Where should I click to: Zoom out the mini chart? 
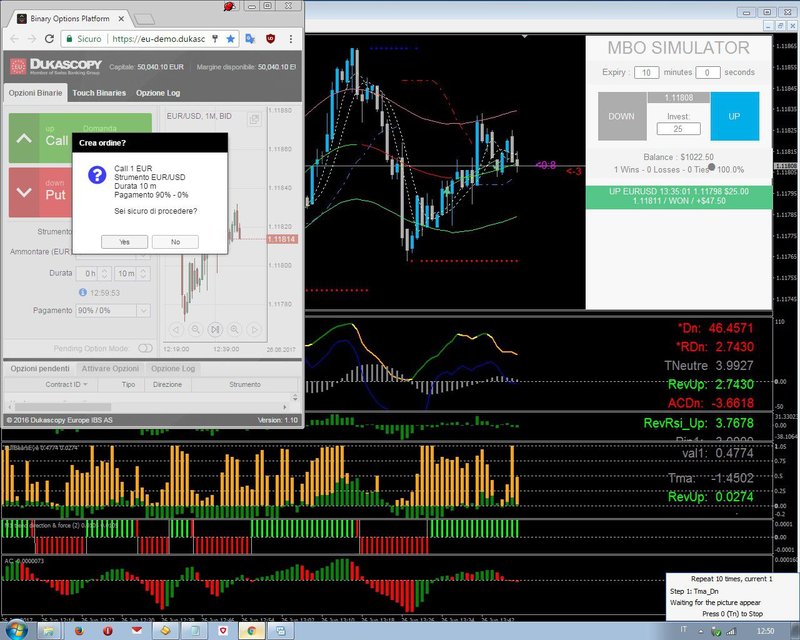pos(195,330)
